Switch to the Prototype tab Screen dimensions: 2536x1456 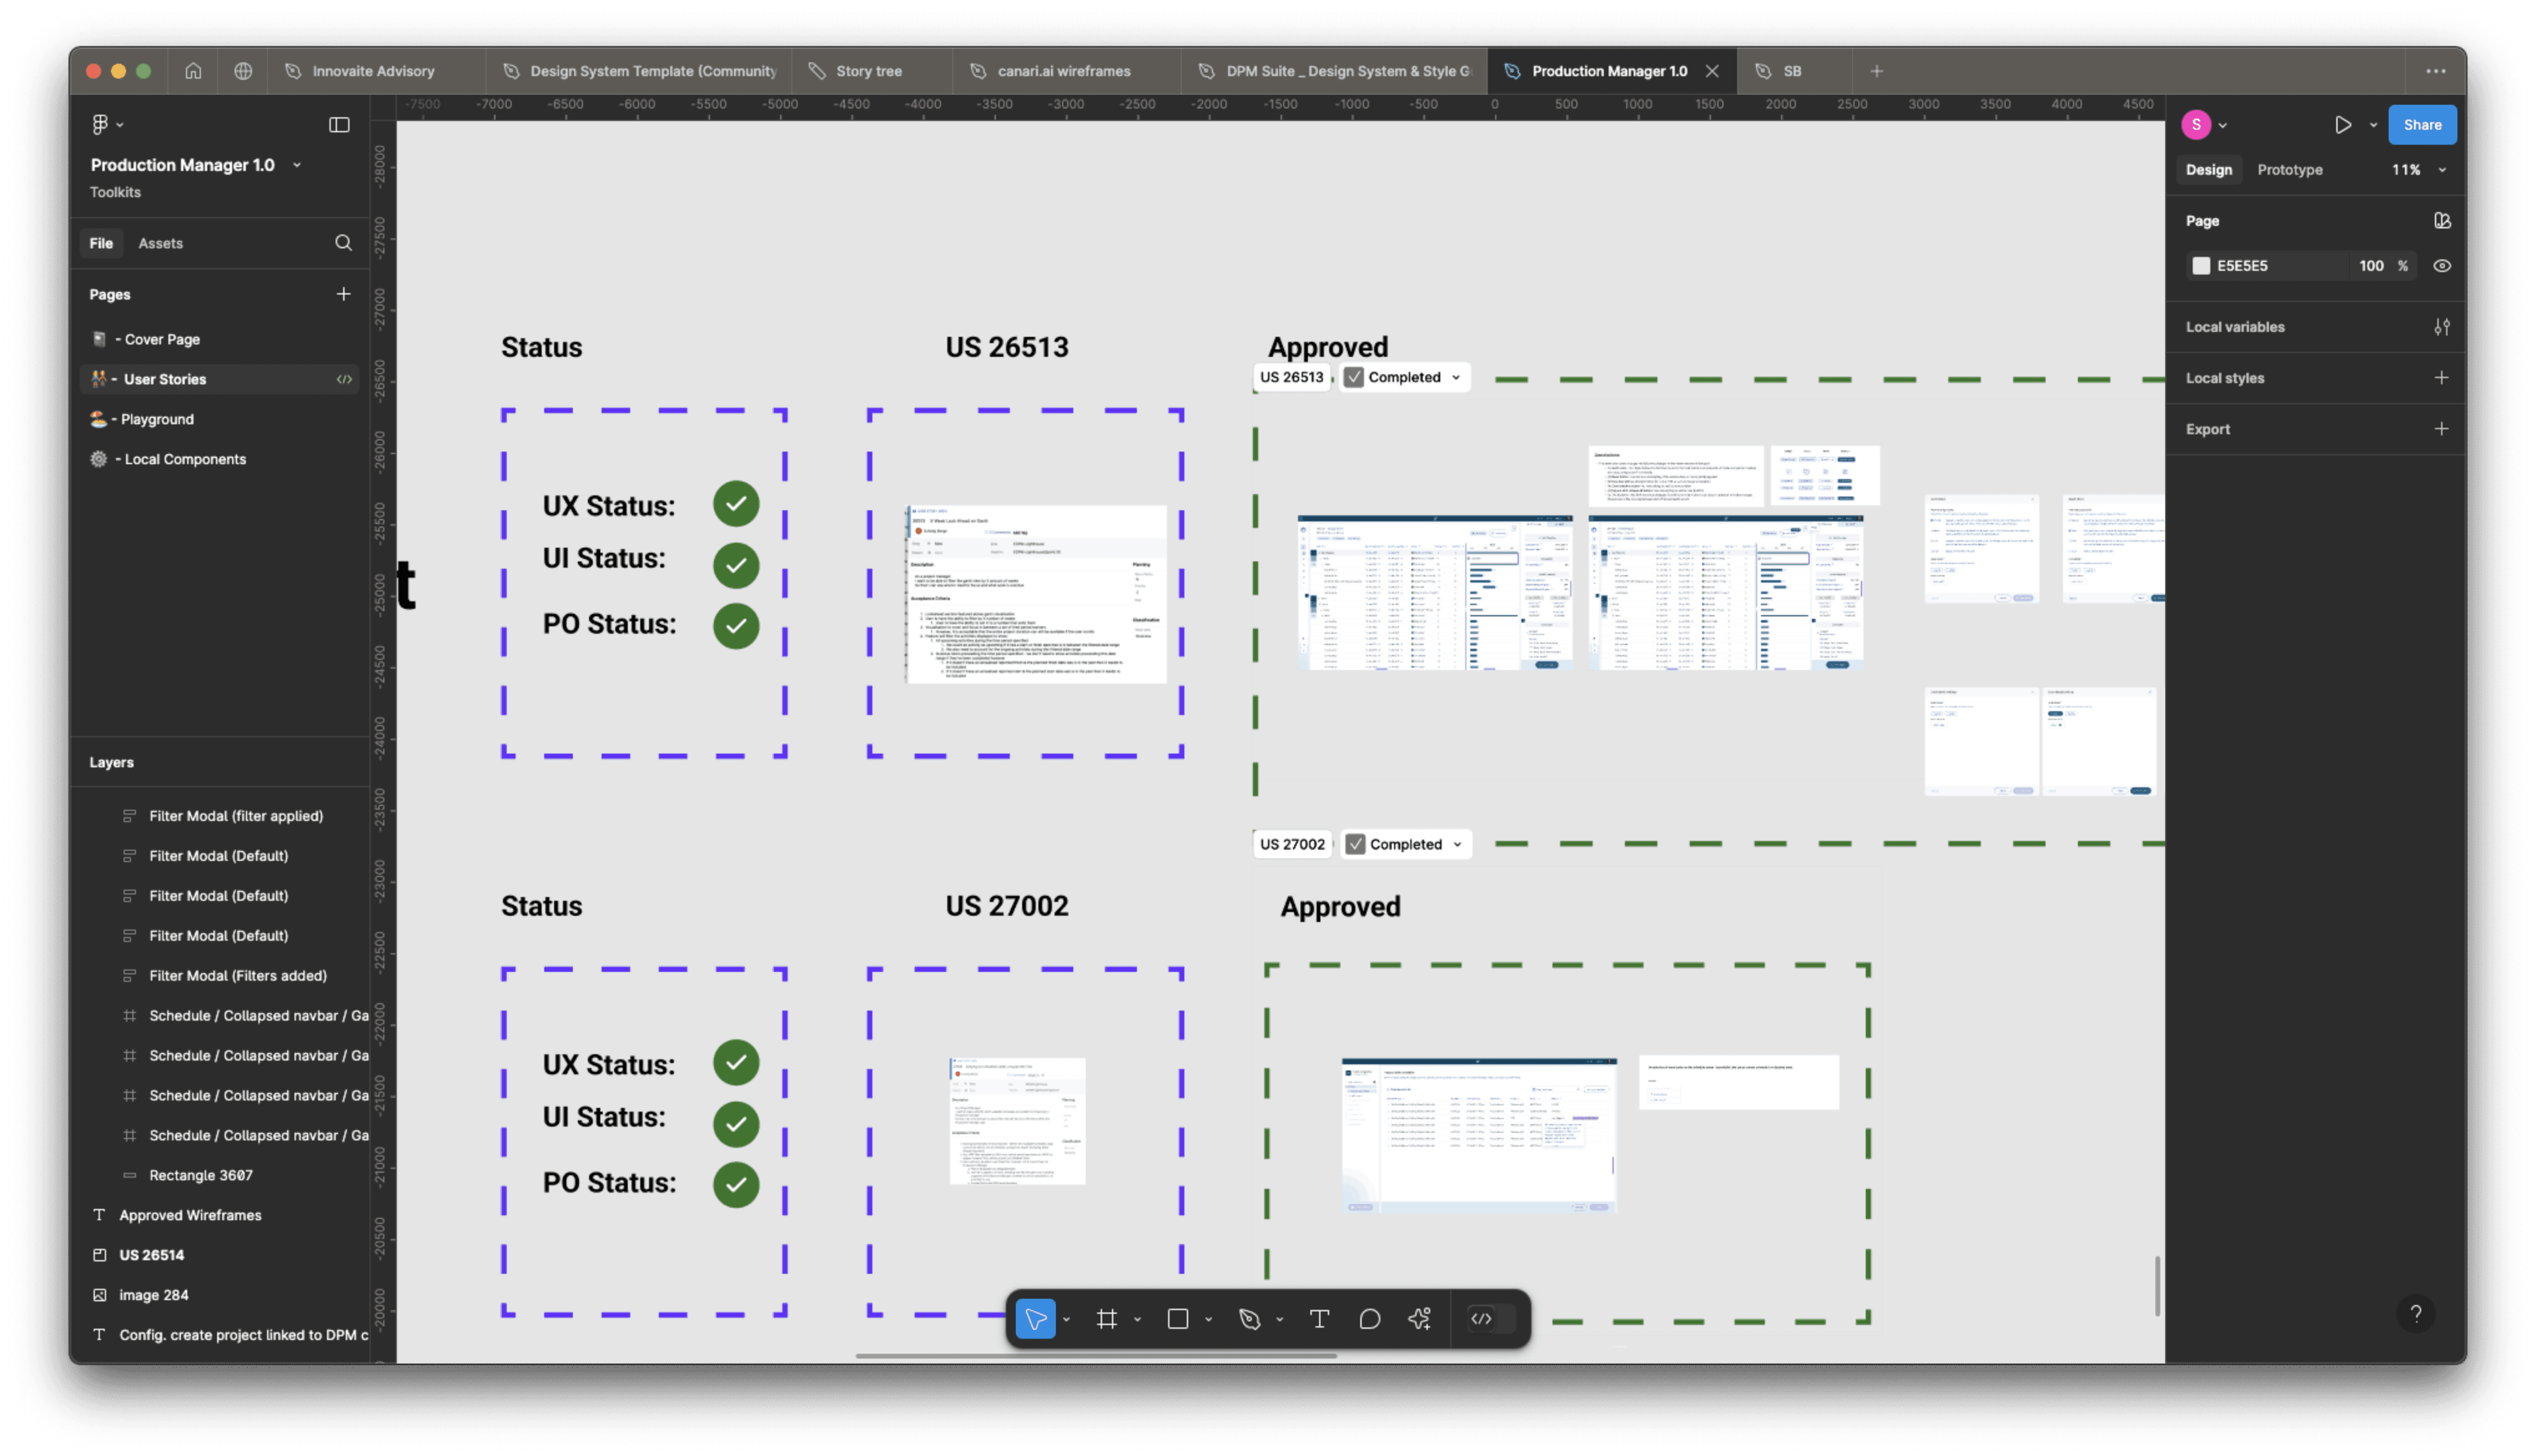(x=2289, y=170)
